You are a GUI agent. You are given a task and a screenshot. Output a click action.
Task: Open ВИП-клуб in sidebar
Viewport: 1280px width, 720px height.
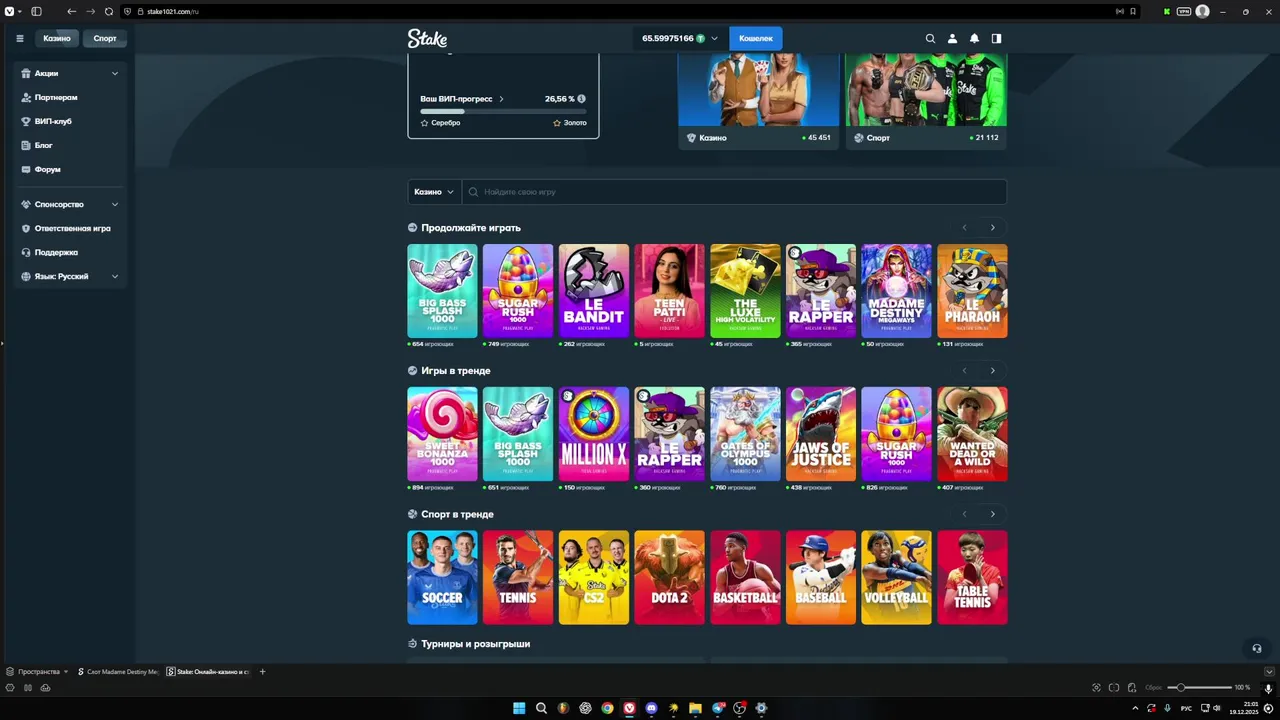pyautogui.click(x=70, y=121)
